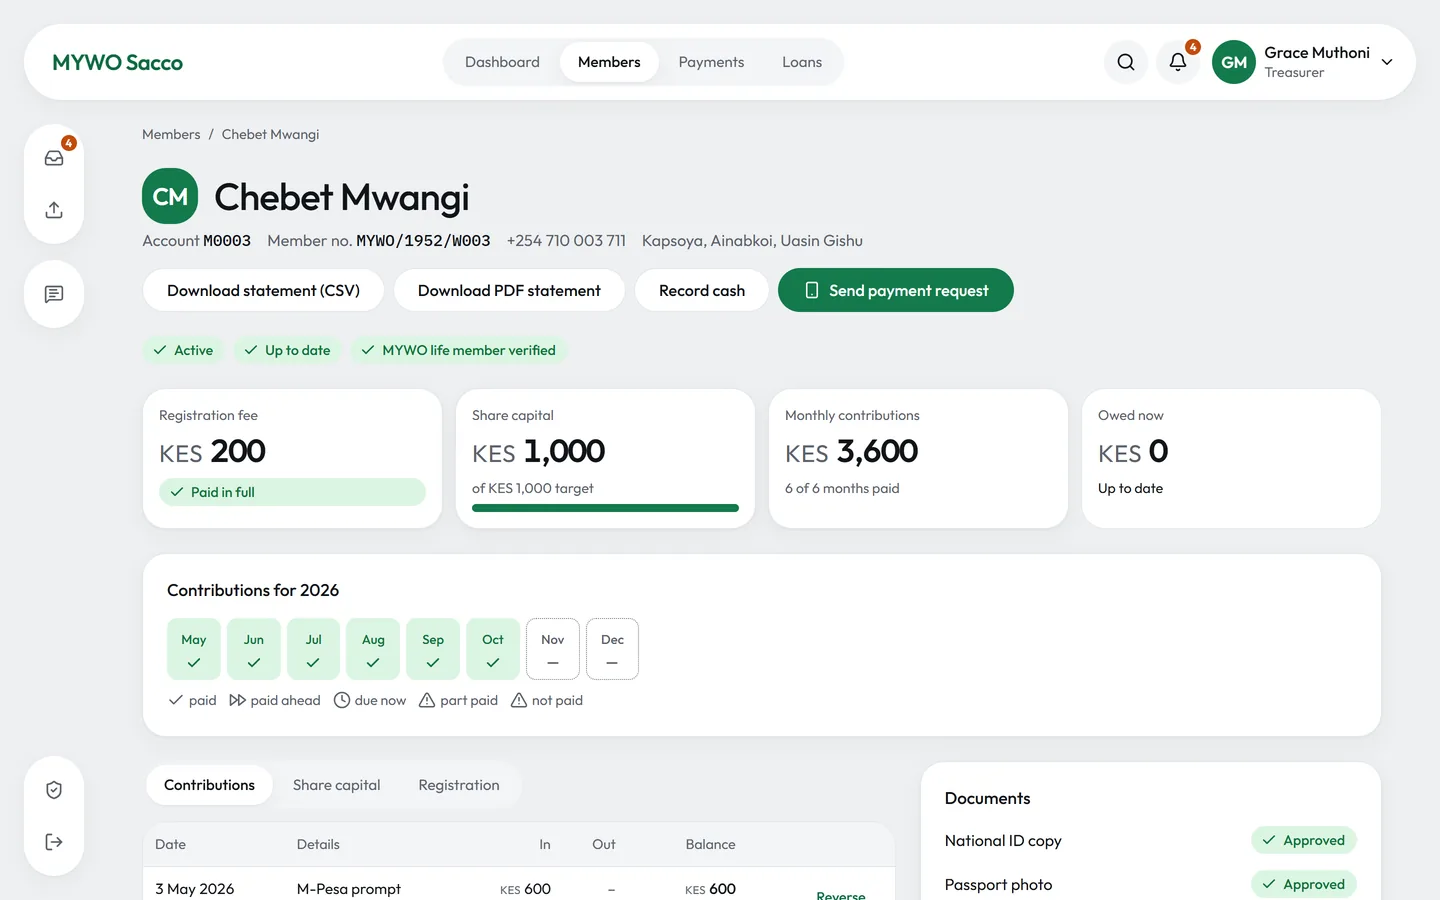1440x900 pixels.
Task: Click the Chebet Mwangi breadcrumb
Action: coord(270,134)
